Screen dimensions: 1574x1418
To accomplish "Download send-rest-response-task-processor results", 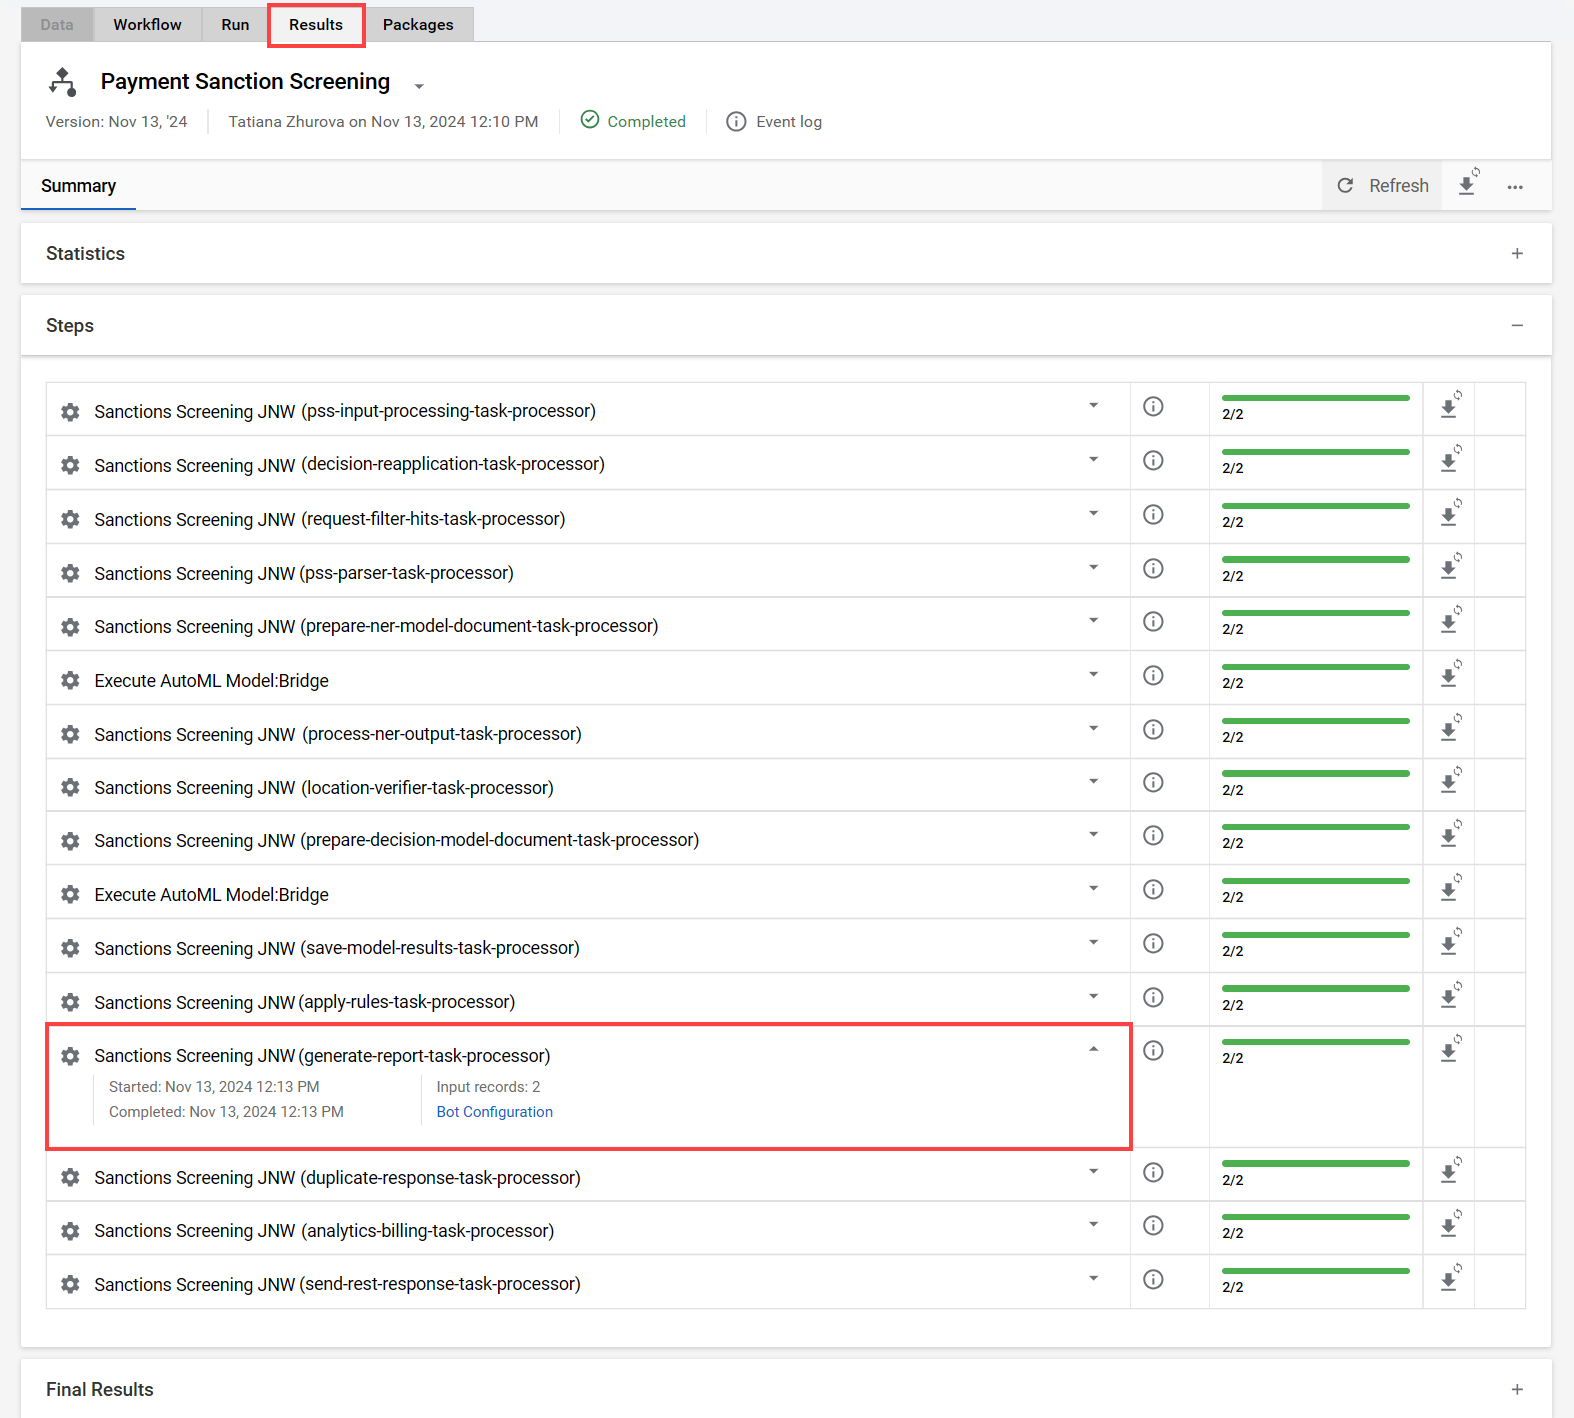I will (x=1450, y=1278).
